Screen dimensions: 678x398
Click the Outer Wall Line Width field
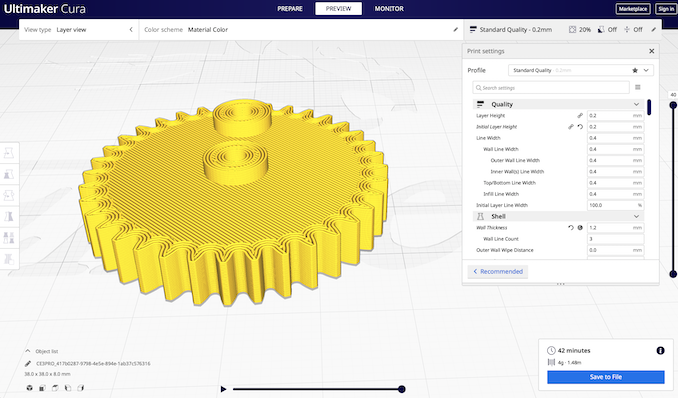[615, 160]
